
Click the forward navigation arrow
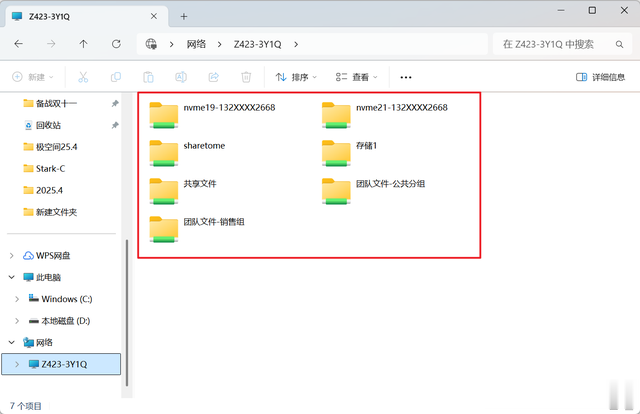[x=51, y=44]
